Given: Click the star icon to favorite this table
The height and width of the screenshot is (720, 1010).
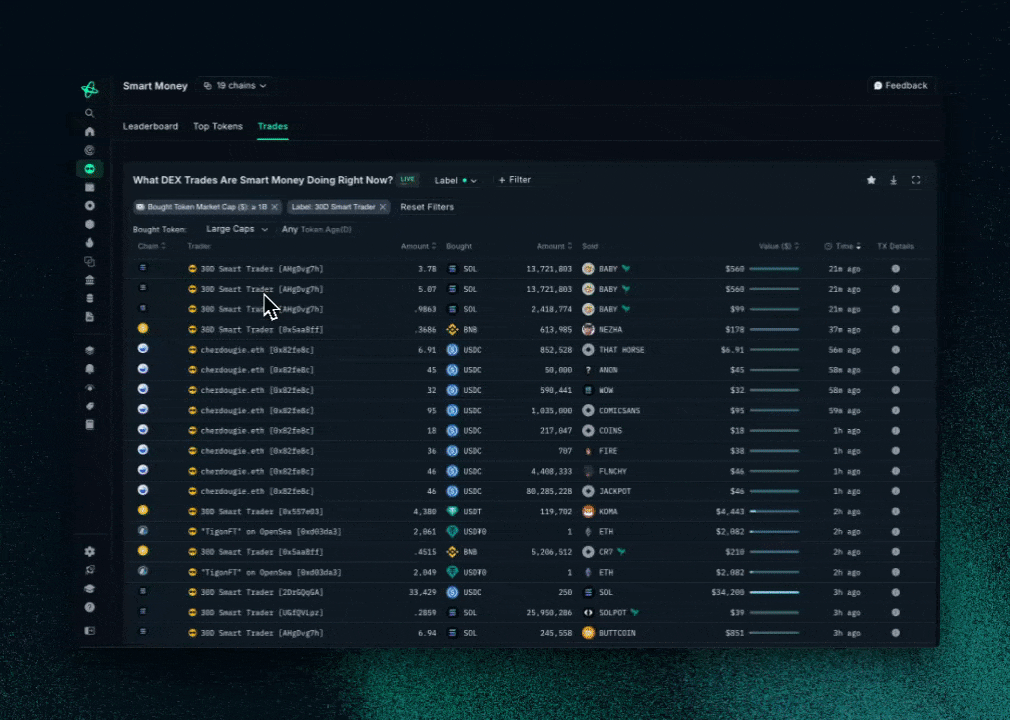Looking at the screenshot, I should (x=871, y=180).
